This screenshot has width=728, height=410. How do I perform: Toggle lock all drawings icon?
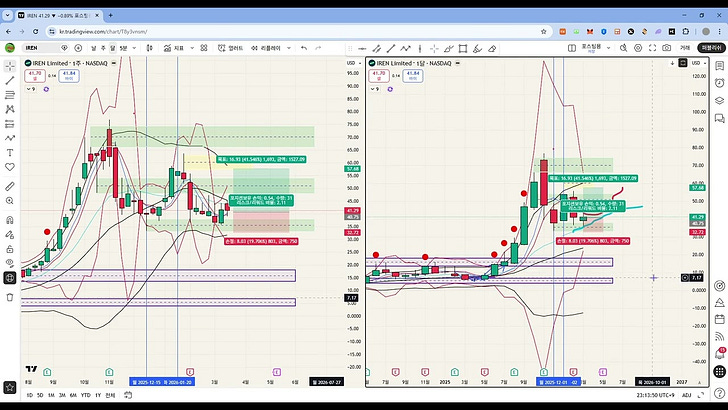10,249
